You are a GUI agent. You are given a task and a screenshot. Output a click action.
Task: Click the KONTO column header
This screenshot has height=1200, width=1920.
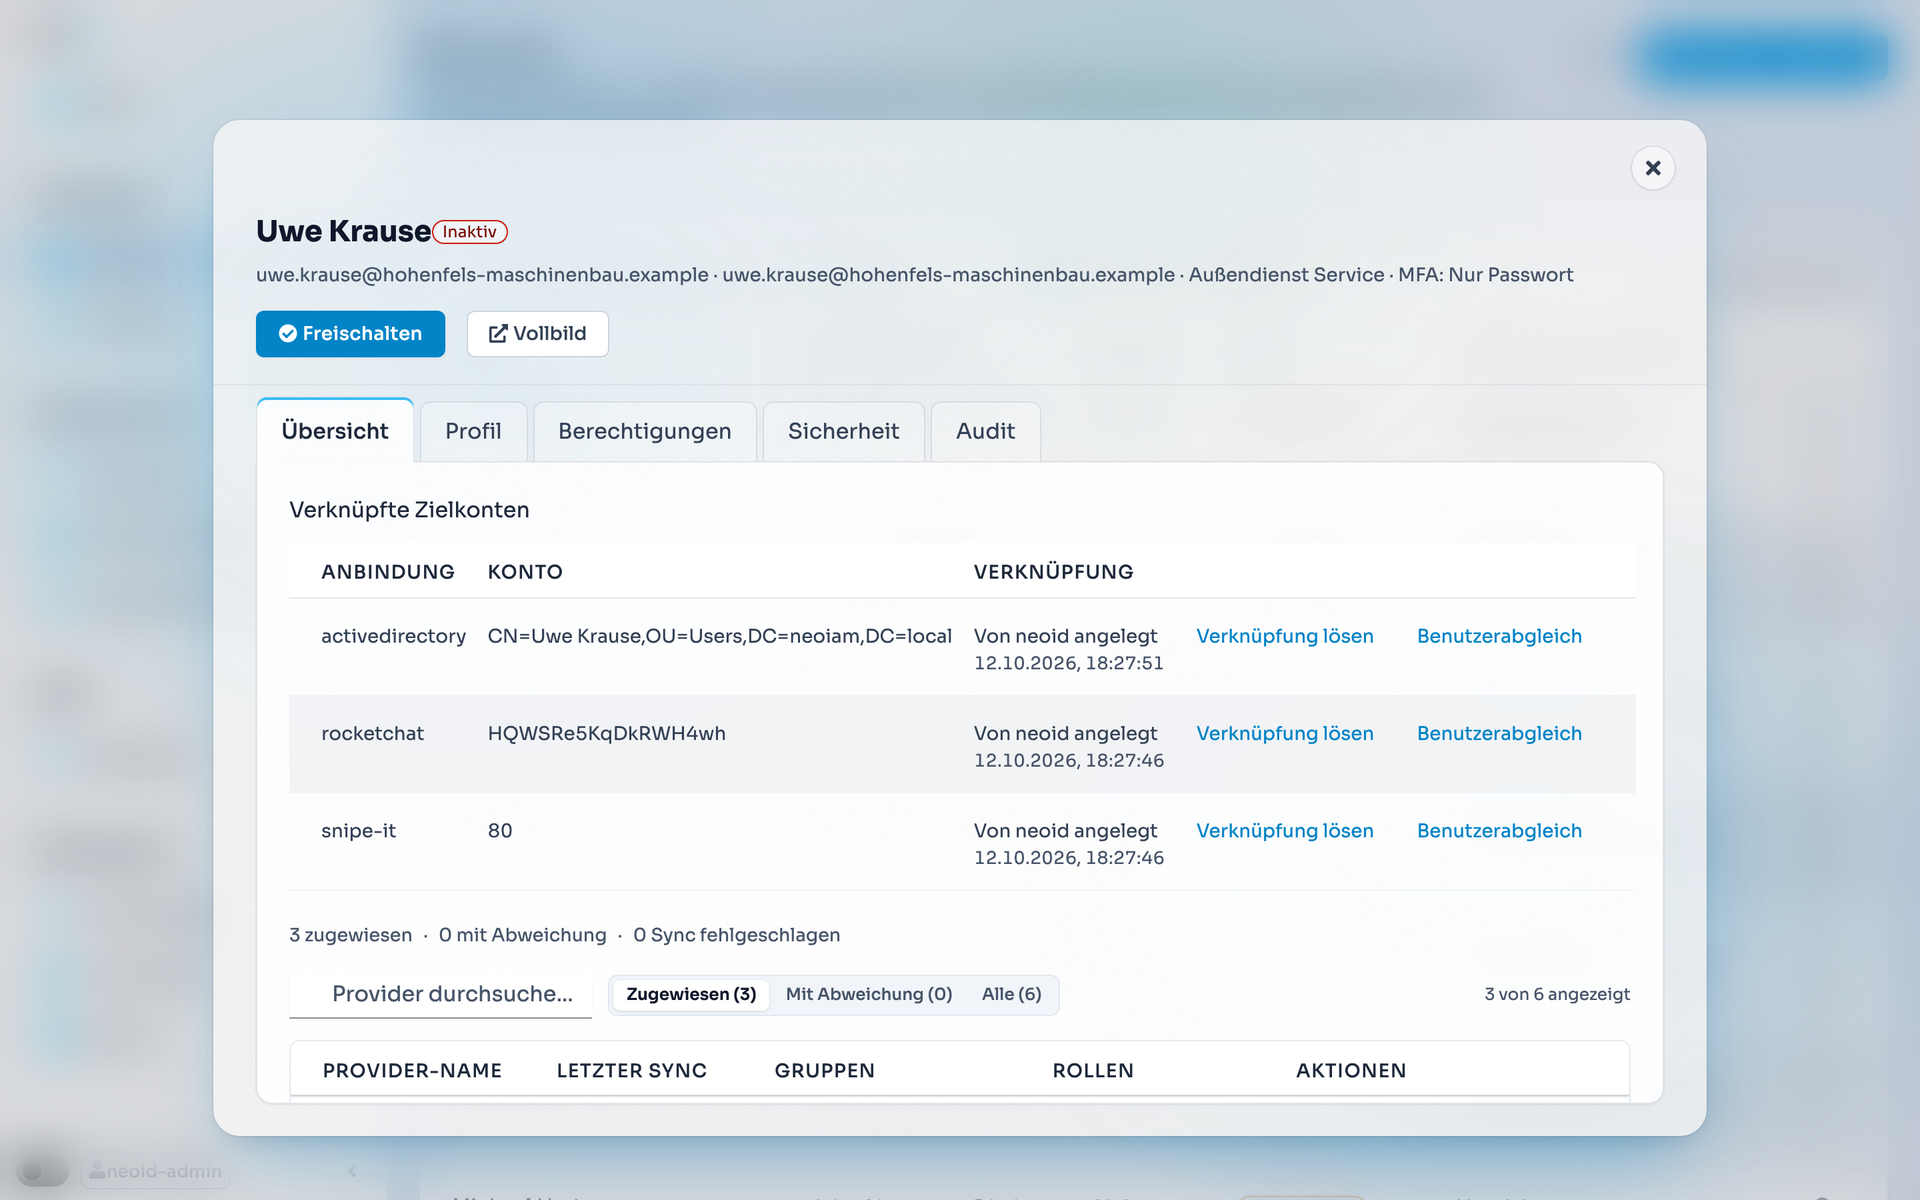525,572
